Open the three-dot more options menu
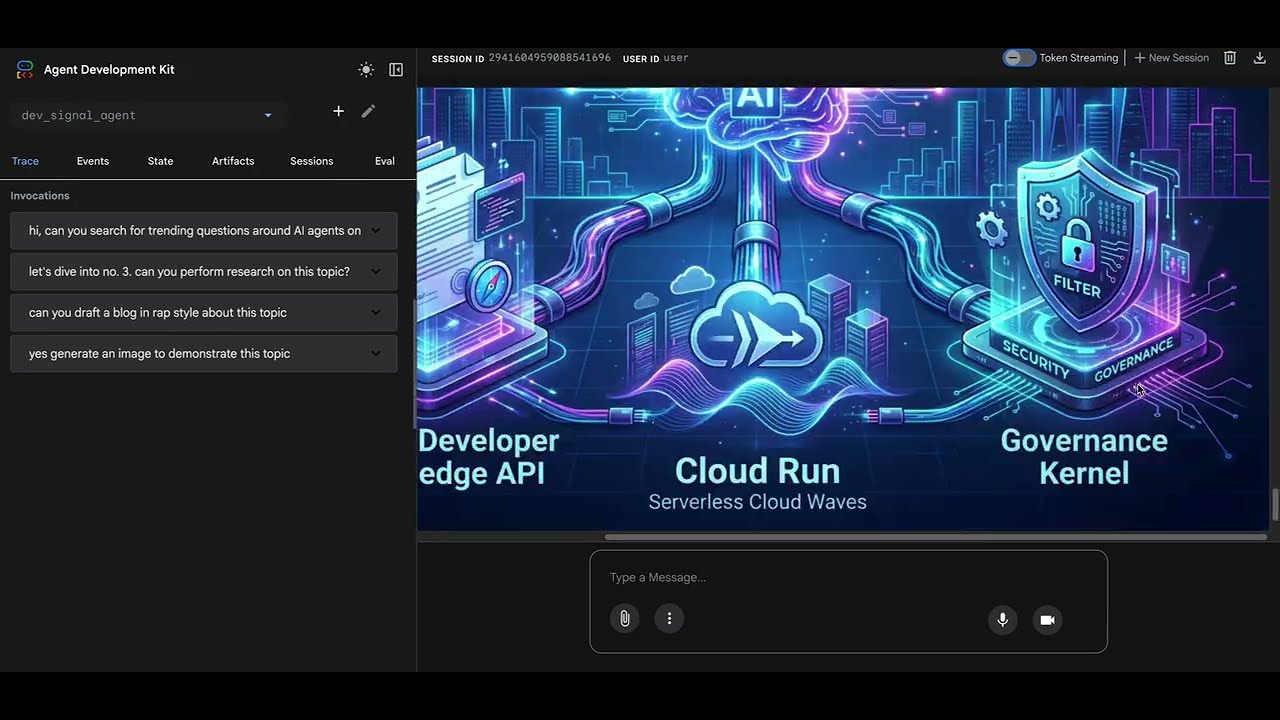 pyautogui.click(x=669, y=618)
